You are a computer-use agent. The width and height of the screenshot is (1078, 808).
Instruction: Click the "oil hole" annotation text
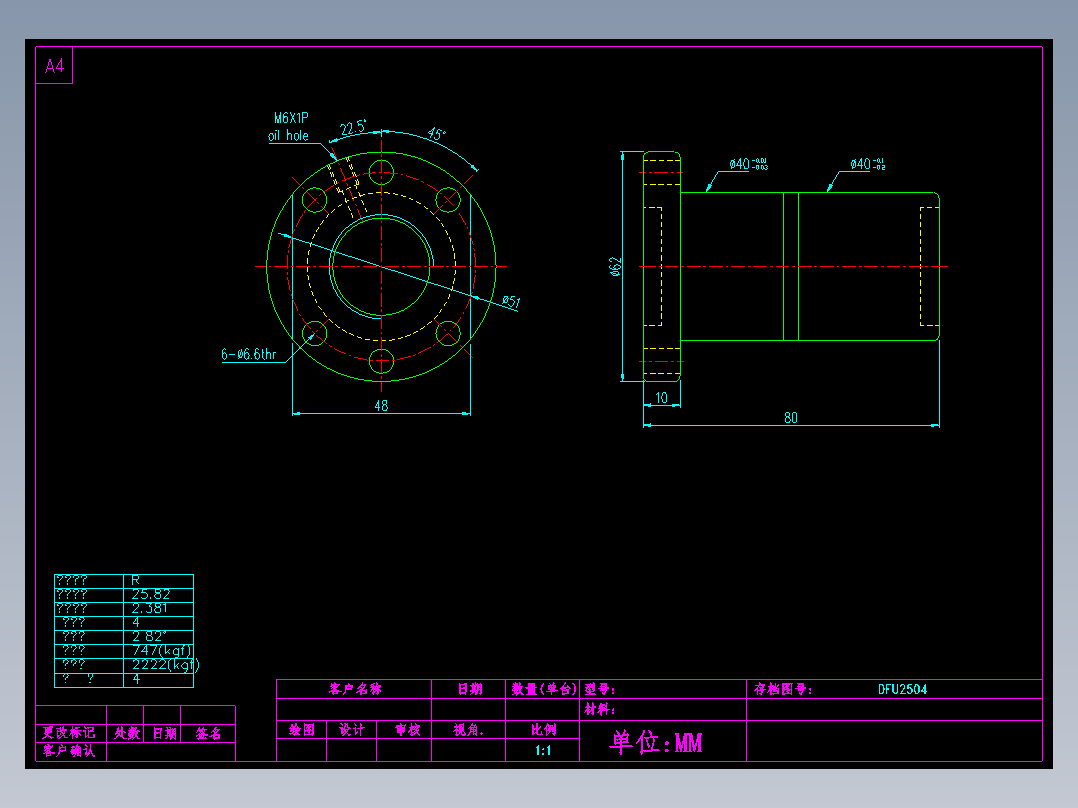[288, 135]
